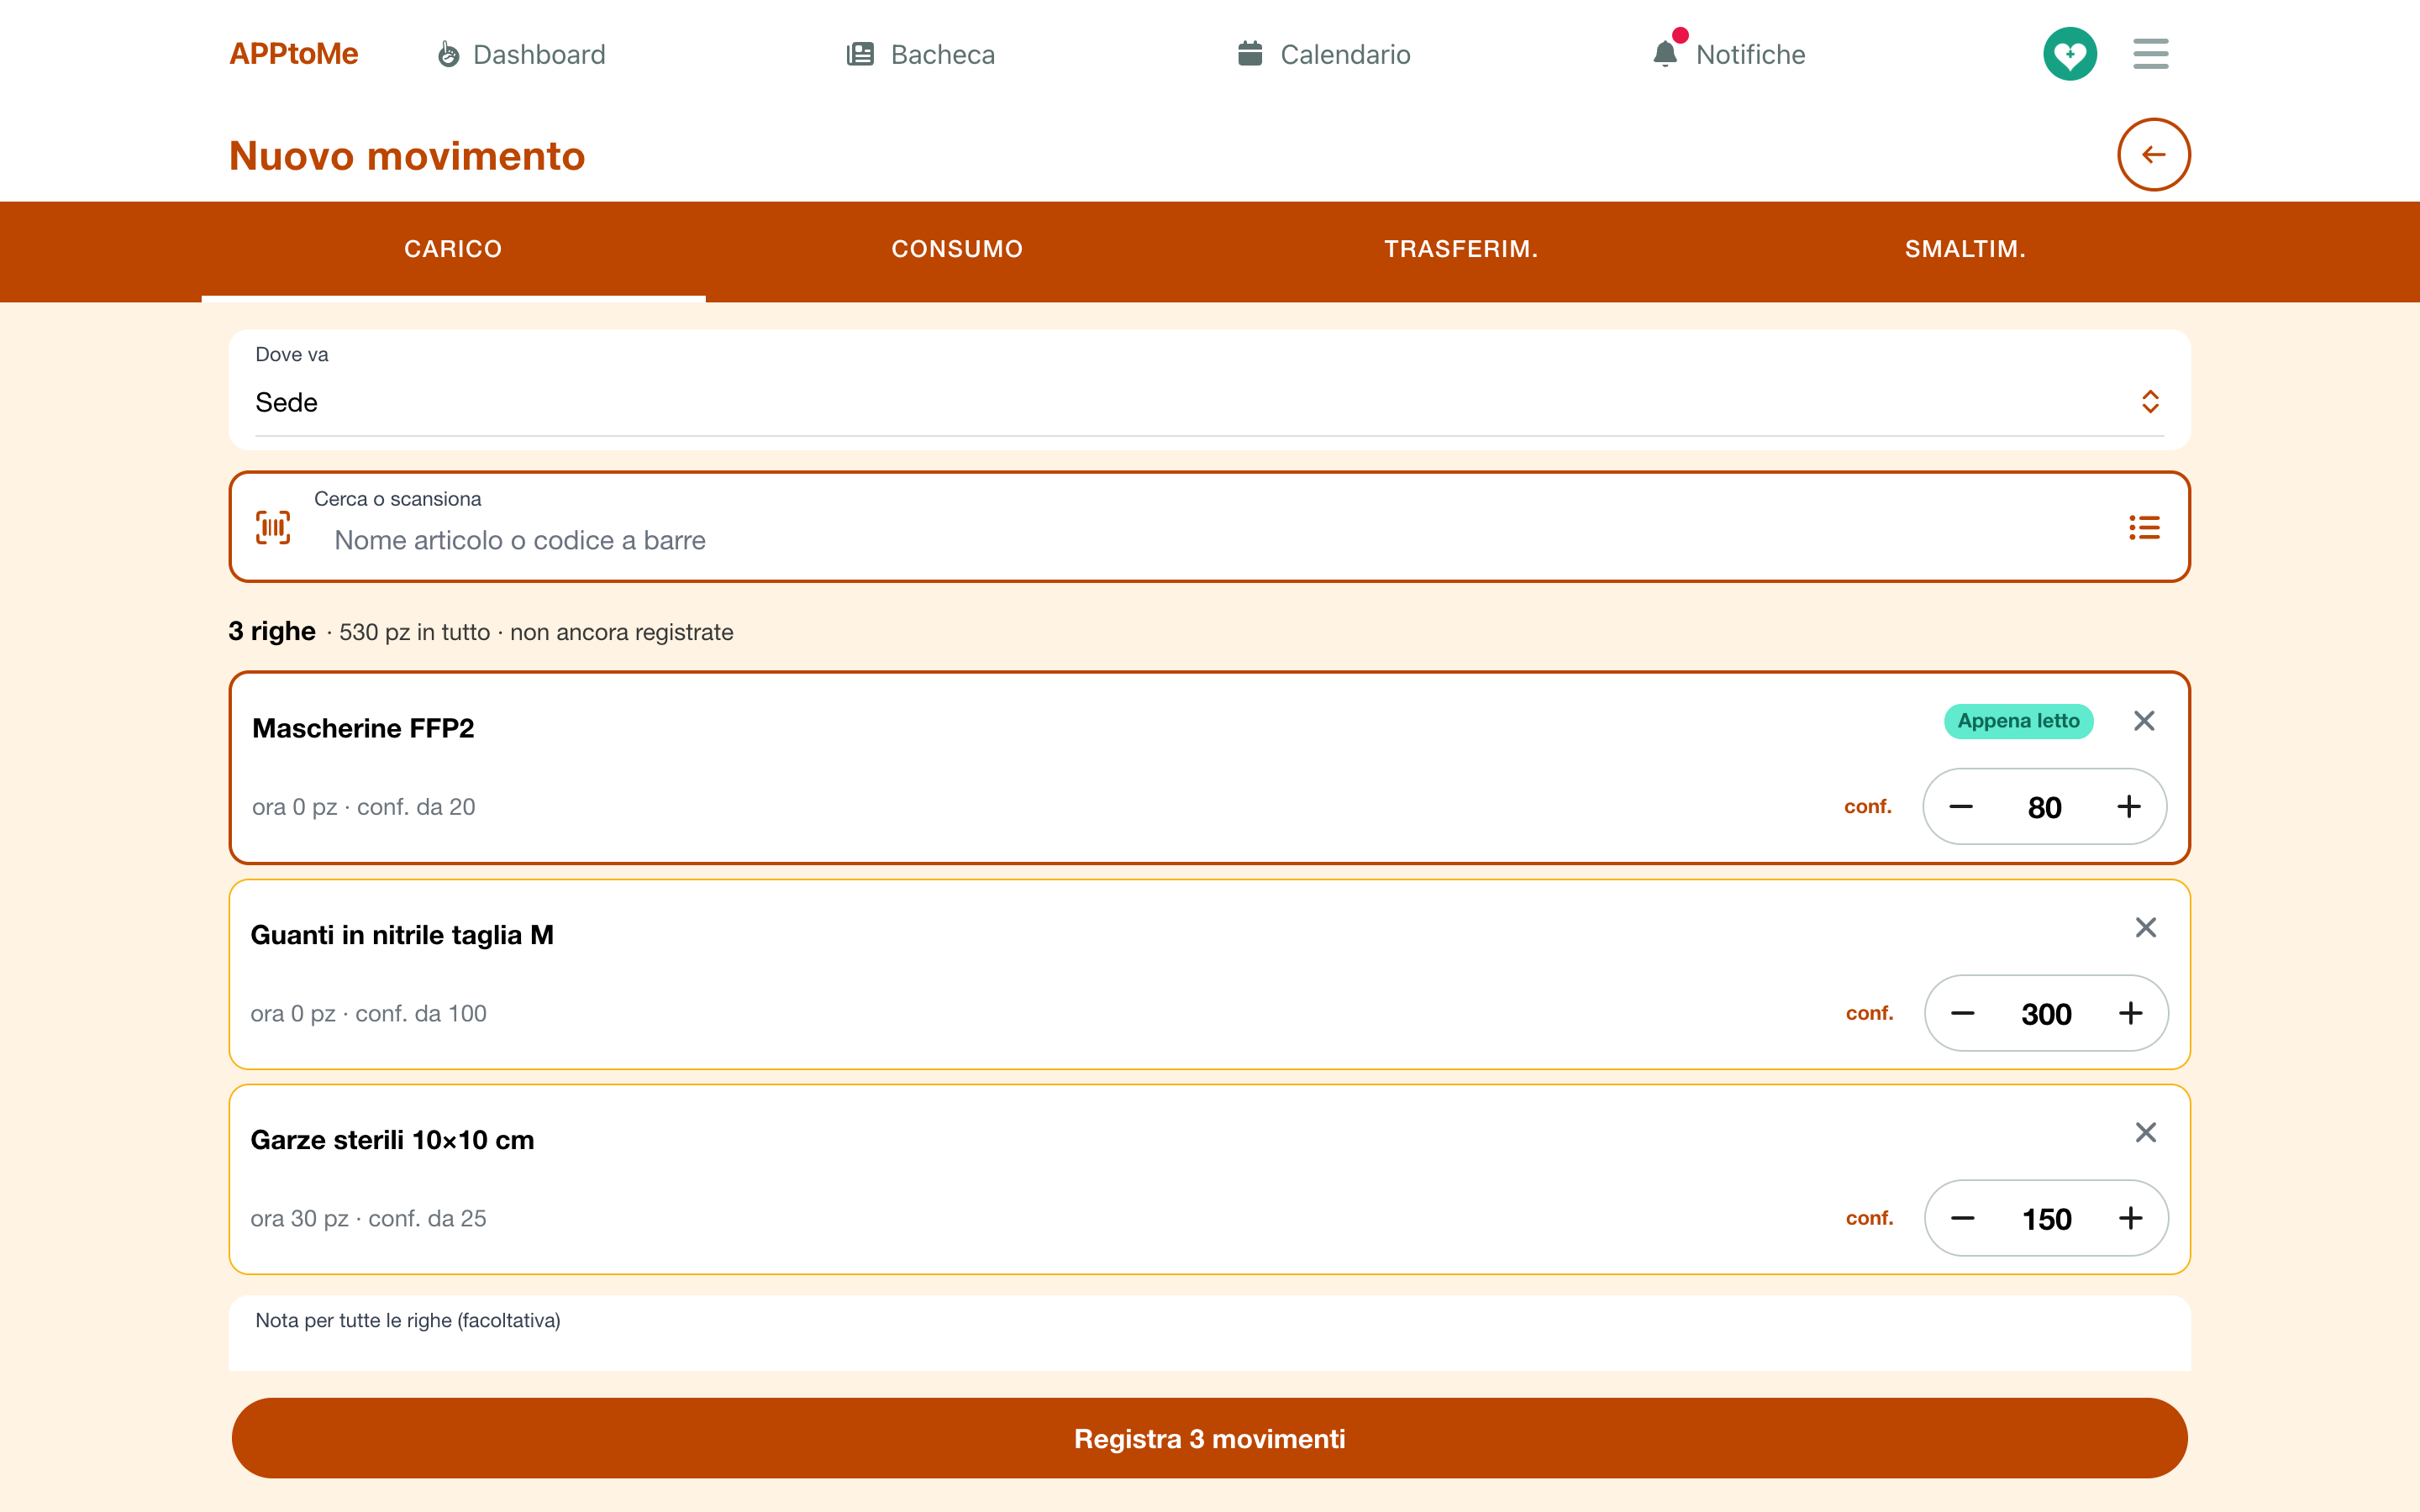Viewport: 2420px width, 1512px height.
Task: Open Notifiche bell icon
Action: click(x=1665, y=53)
